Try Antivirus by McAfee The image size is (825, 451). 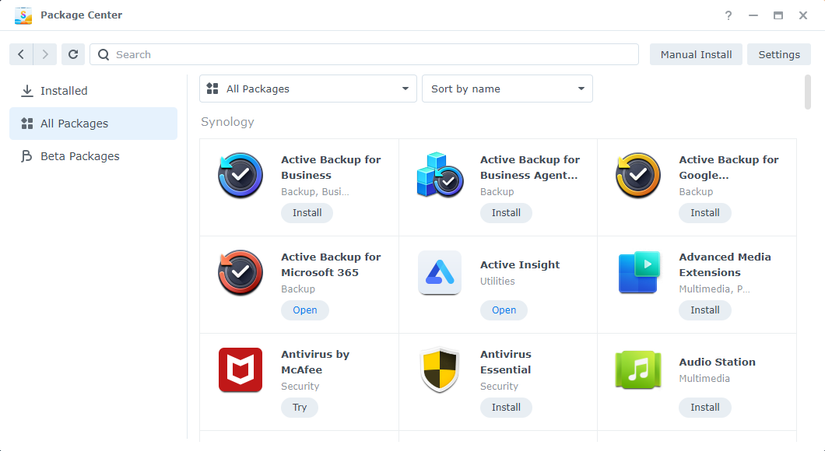[x=299, y=407]
